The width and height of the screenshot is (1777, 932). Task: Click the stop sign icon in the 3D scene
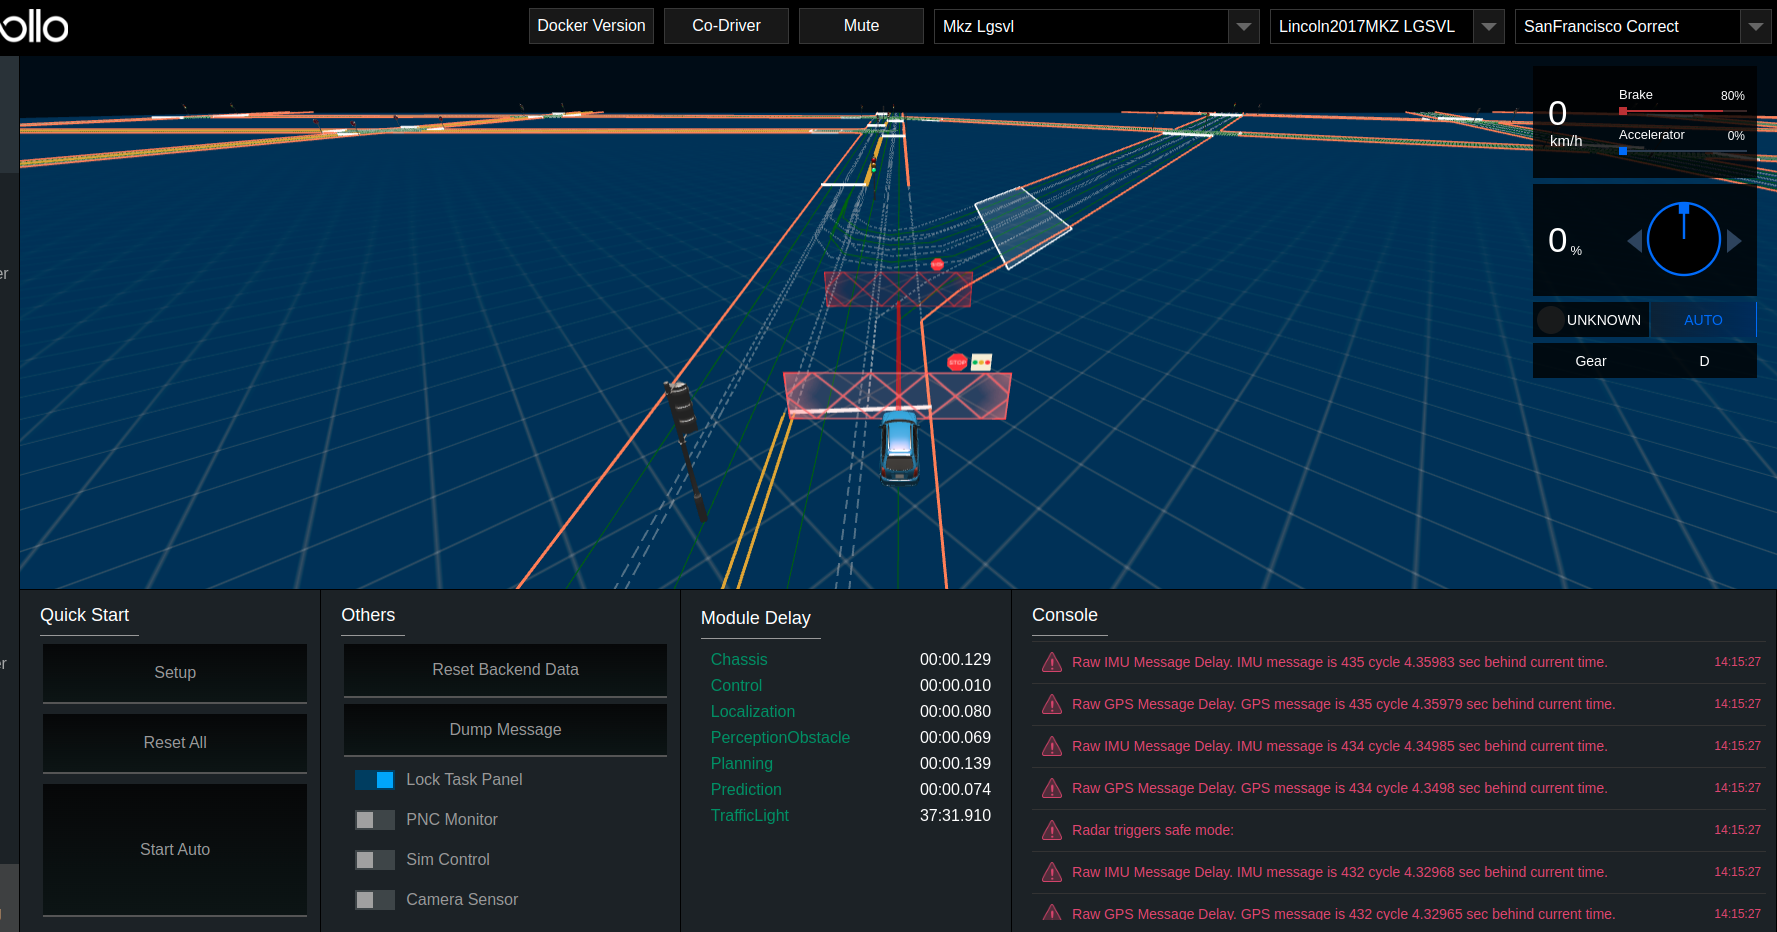pos(957,362)
